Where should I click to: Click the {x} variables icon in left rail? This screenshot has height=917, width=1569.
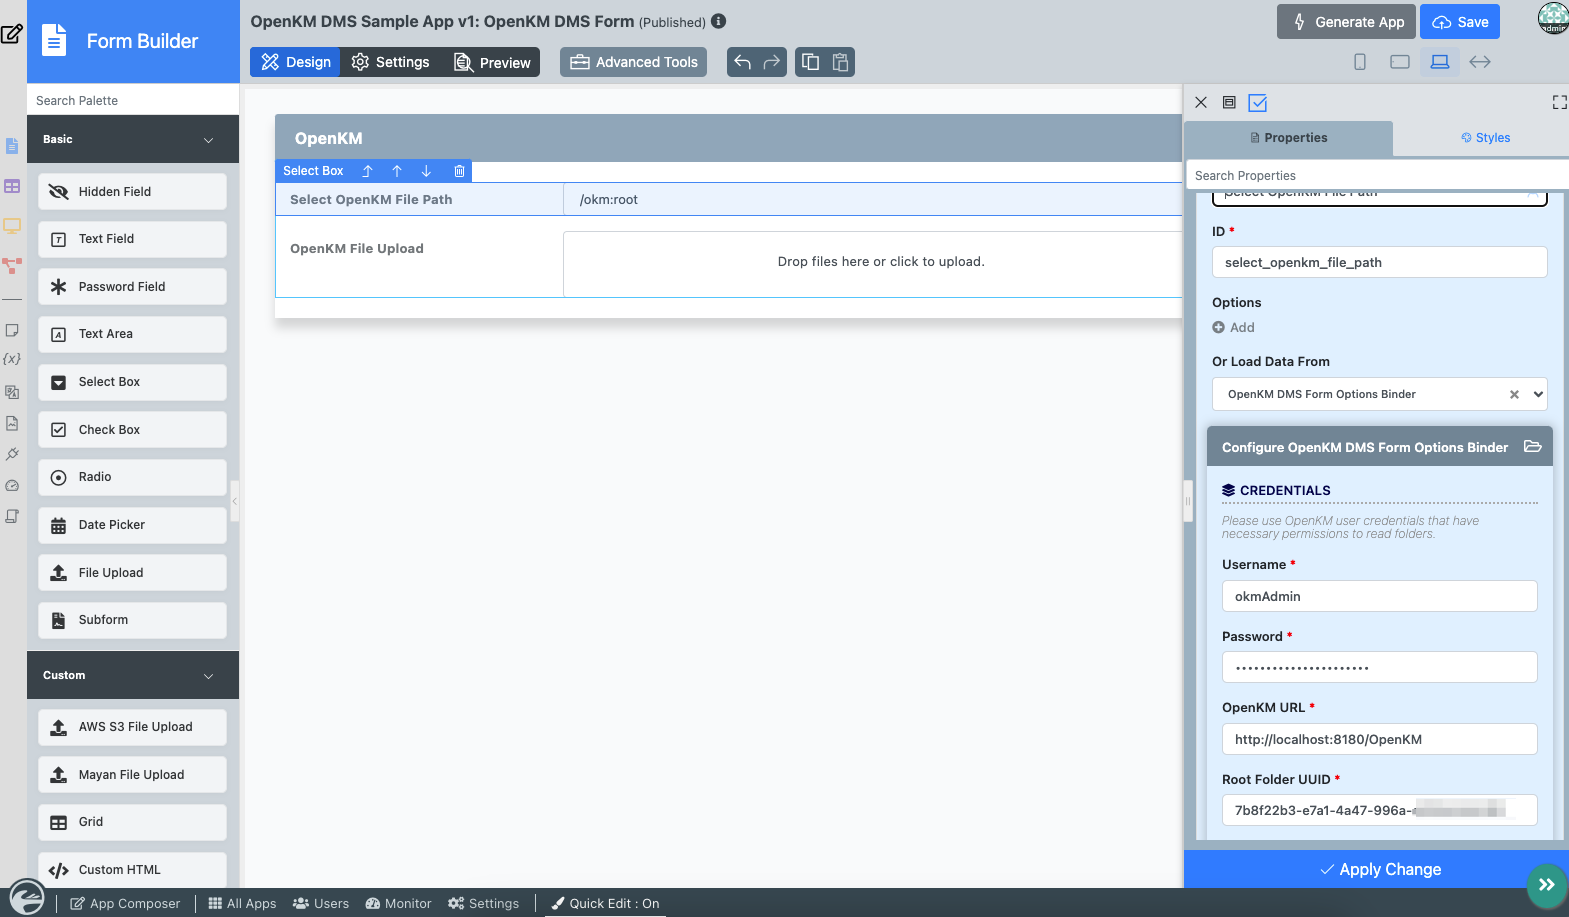click(x=12, y=358)
